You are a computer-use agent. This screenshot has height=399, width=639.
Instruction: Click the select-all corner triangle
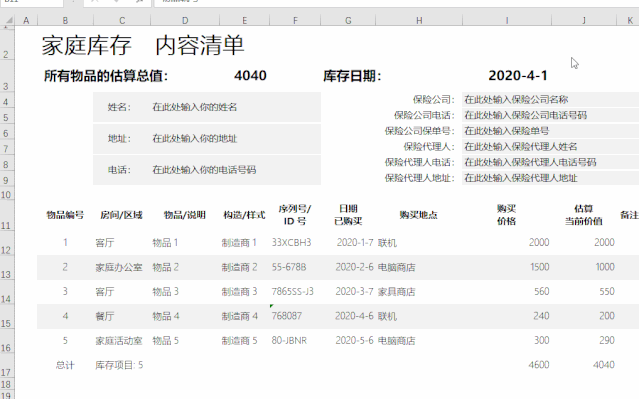tap(8, 20)
